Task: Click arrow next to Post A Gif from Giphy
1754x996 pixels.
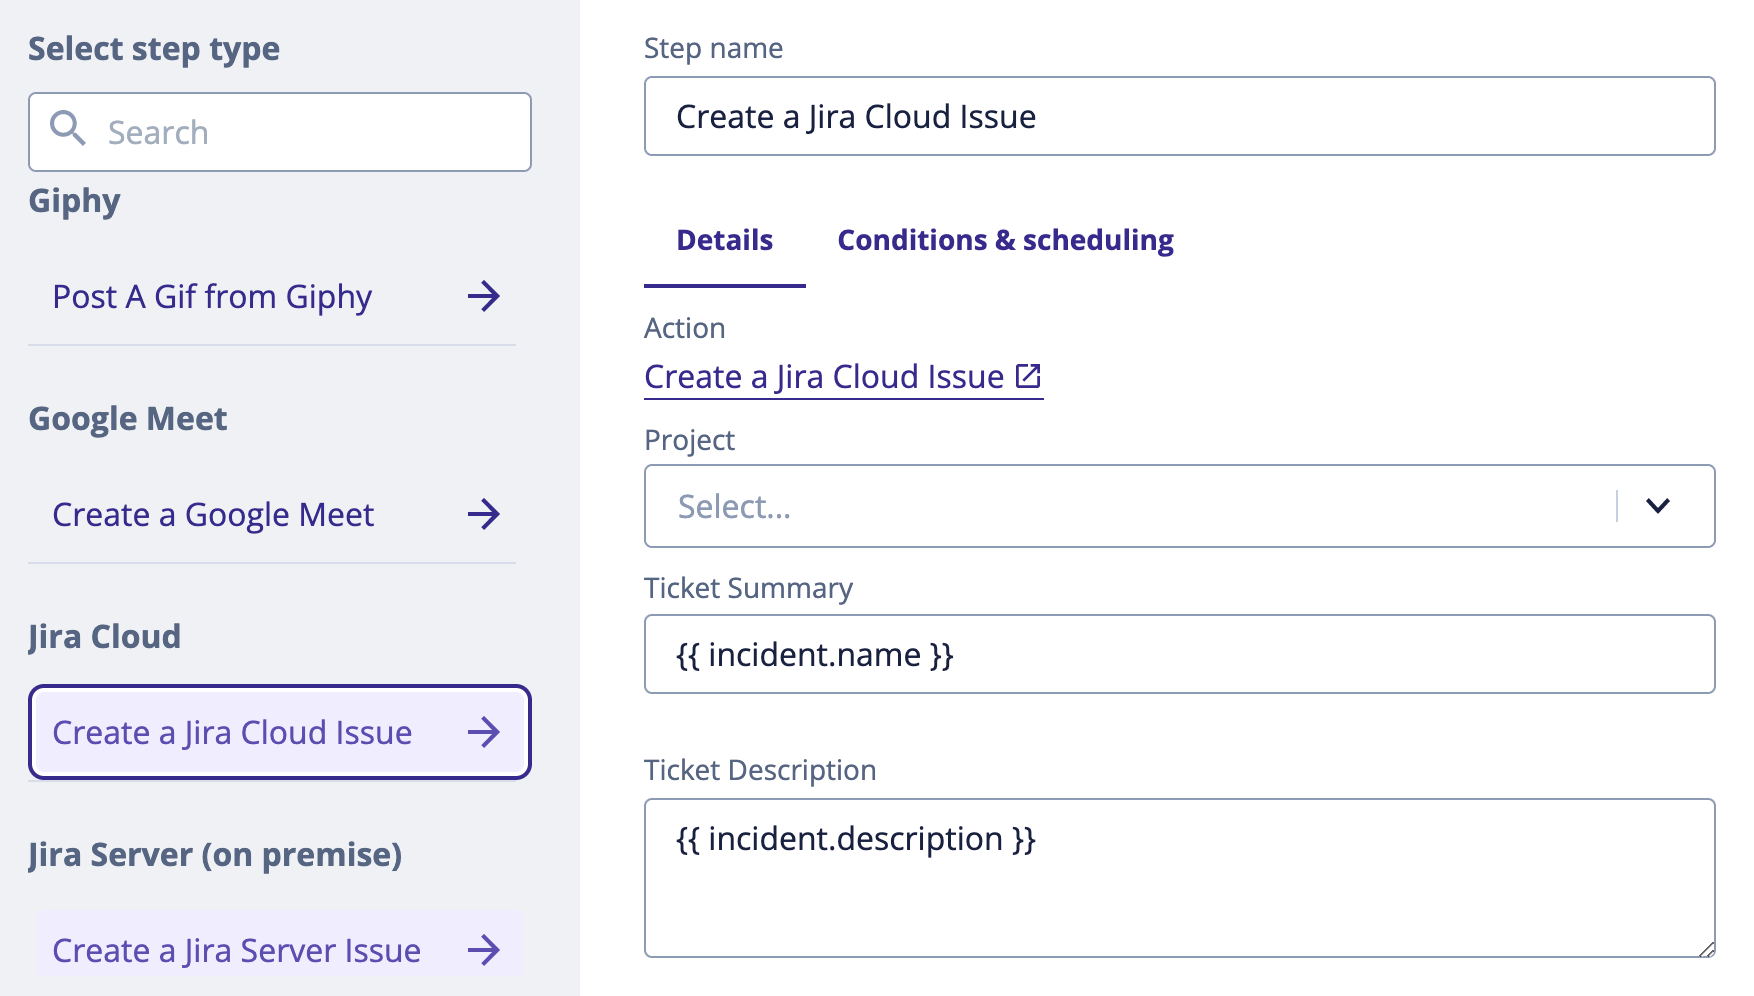Action: coord(484,296)
